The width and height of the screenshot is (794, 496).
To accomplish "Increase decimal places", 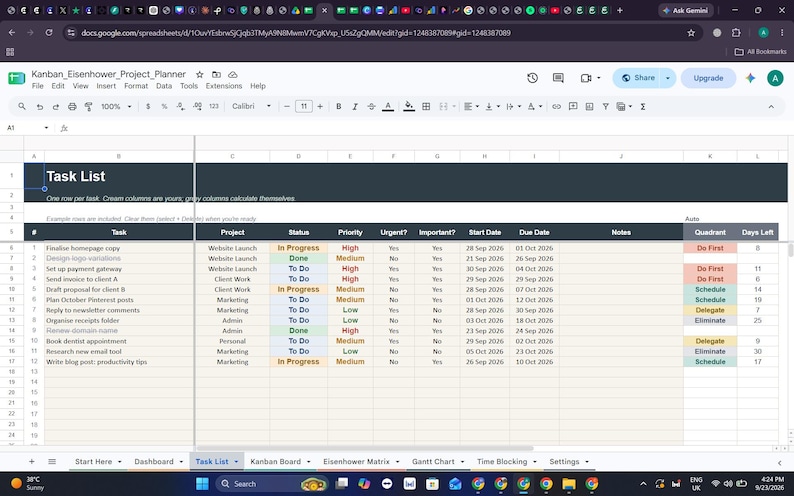I will 197,106.
